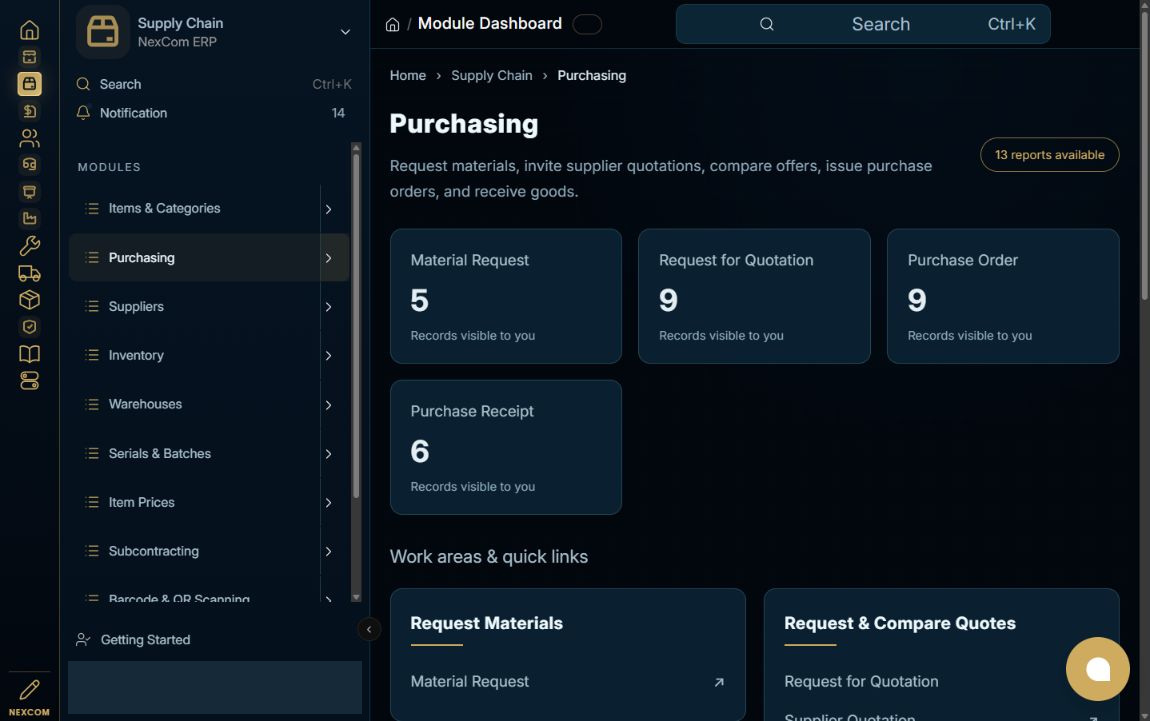The width and height of the screenshot is (1150, 721).
Task: Open the Material Request count card
Action: coord(506,296)
